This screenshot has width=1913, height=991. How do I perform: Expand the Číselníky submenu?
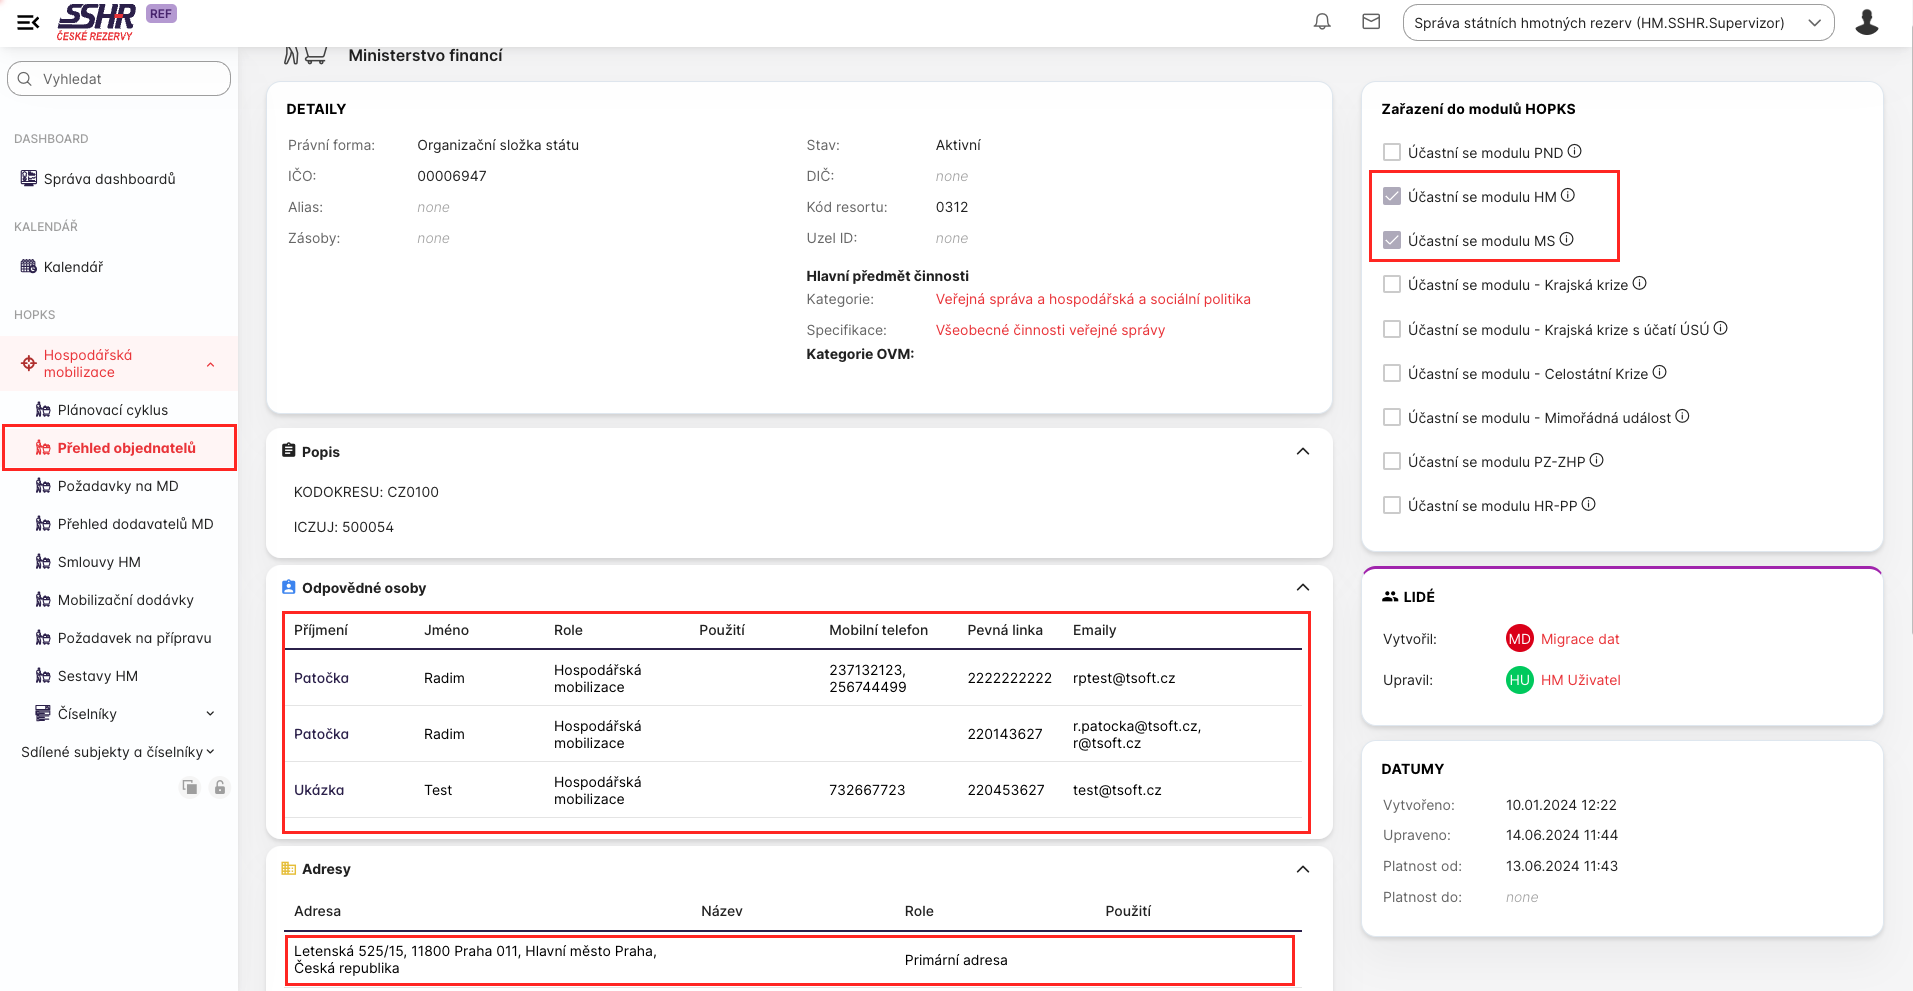point(210,714)
